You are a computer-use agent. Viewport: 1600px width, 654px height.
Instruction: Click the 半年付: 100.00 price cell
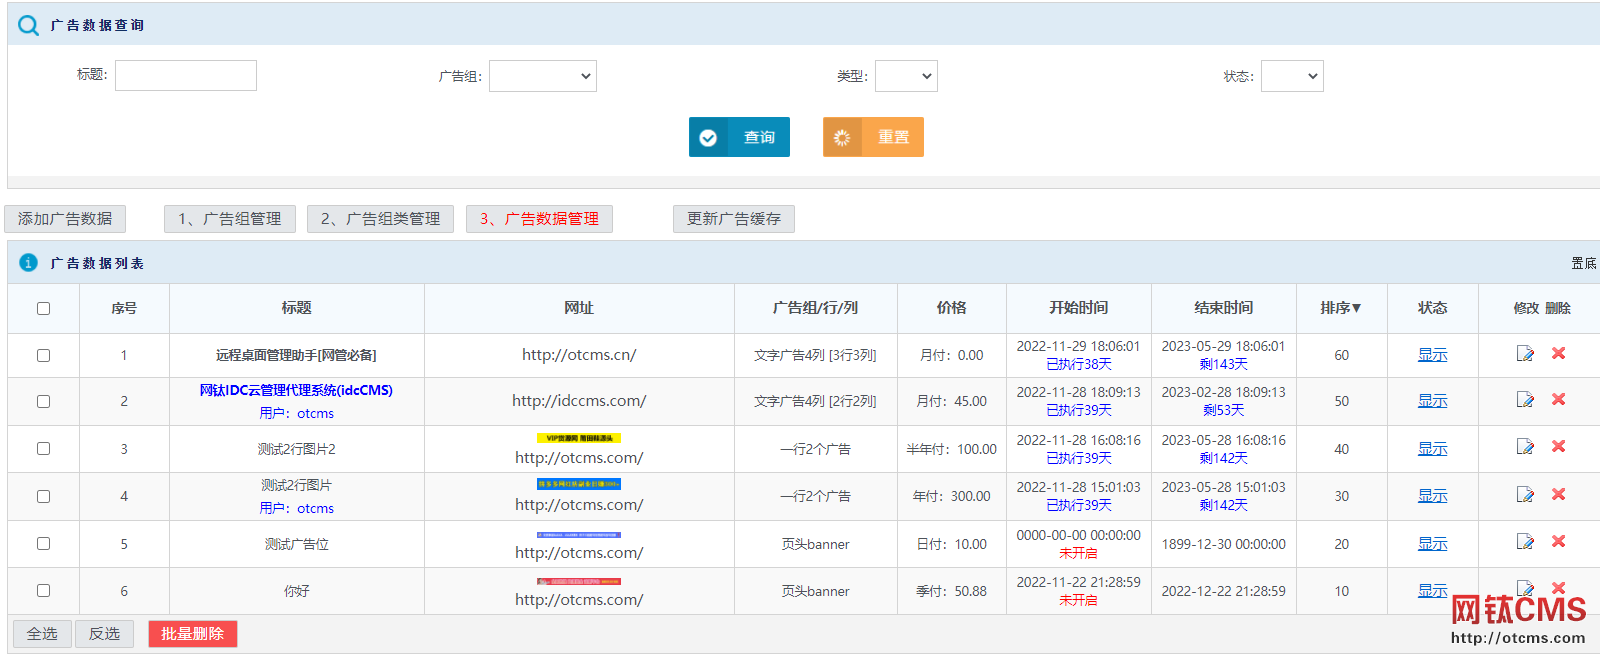click(952, 449)
